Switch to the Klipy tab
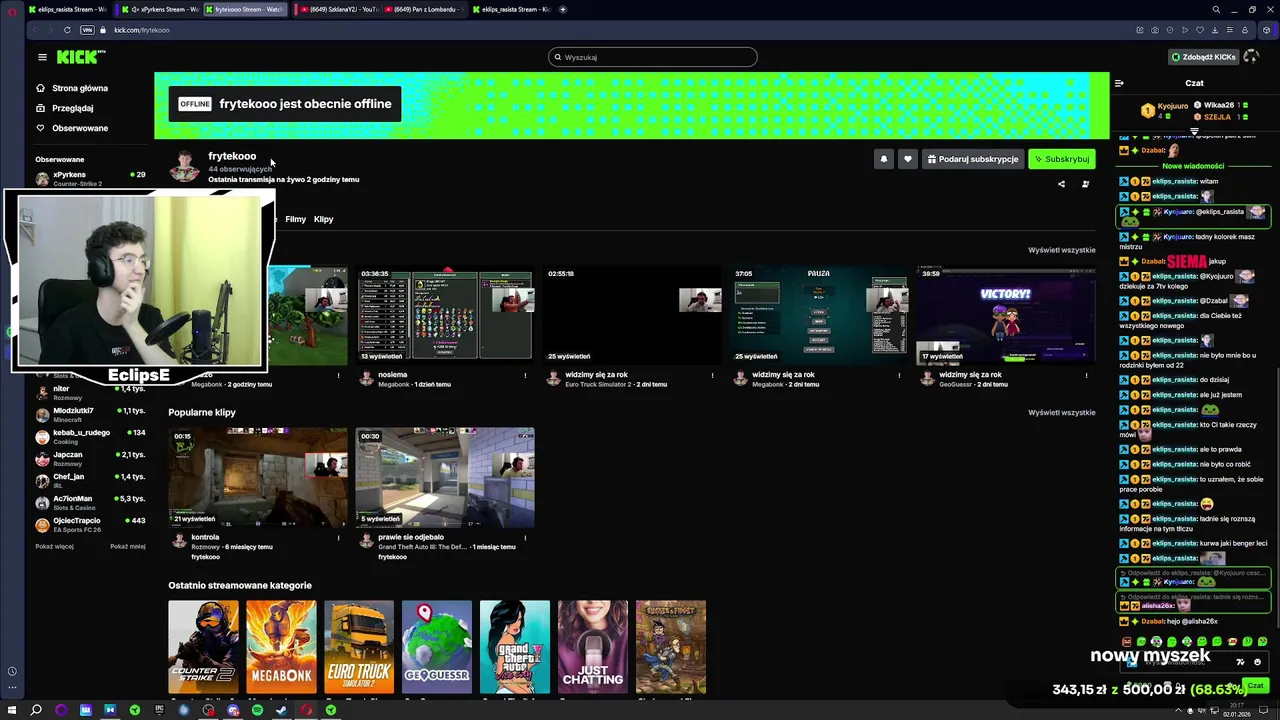 (323, 219)
